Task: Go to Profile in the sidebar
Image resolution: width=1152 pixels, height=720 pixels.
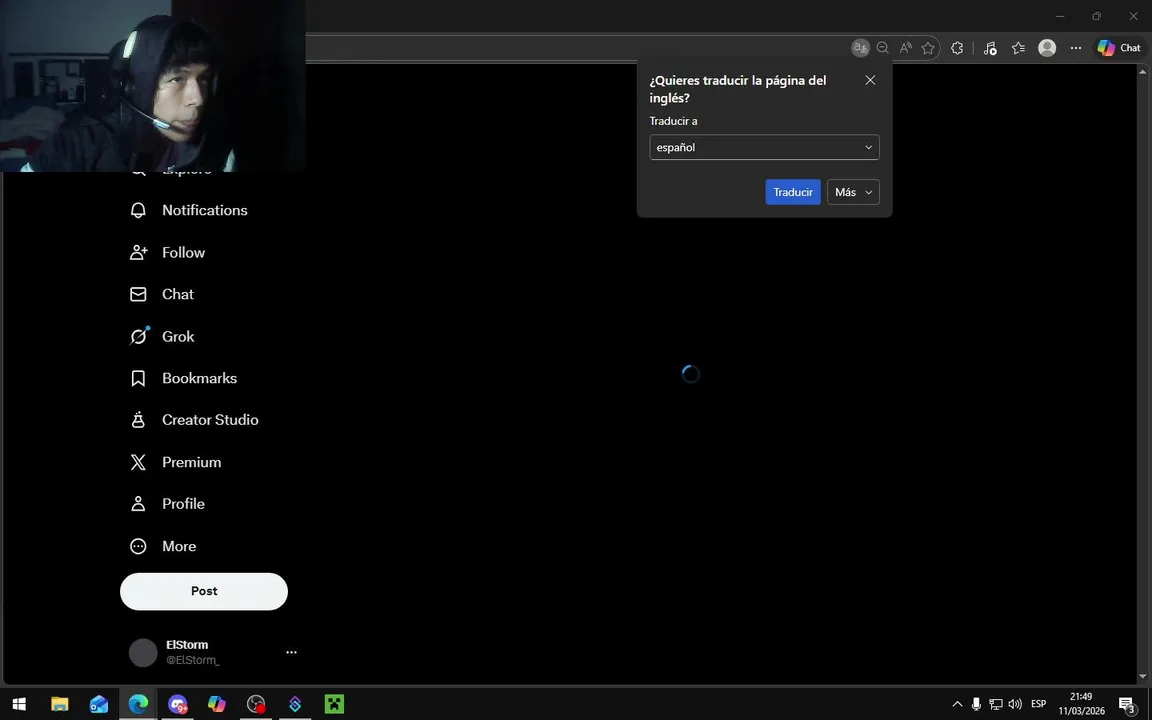Action: click(x=168, y=504)
